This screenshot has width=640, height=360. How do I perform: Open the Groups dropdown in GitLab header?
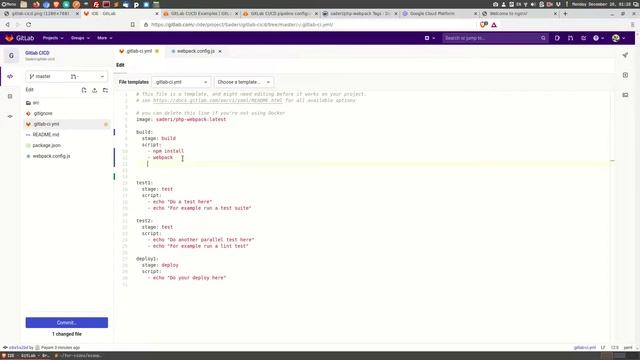(x=80, y=38)
